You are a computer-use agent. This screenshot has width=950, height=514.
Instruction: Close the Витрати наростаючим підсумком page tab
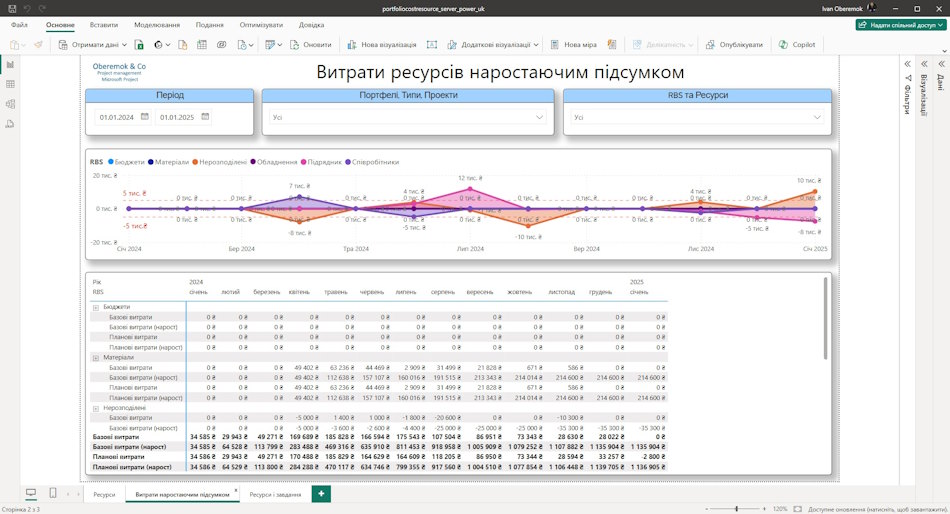pyautogui.click(x=236, y=490)
